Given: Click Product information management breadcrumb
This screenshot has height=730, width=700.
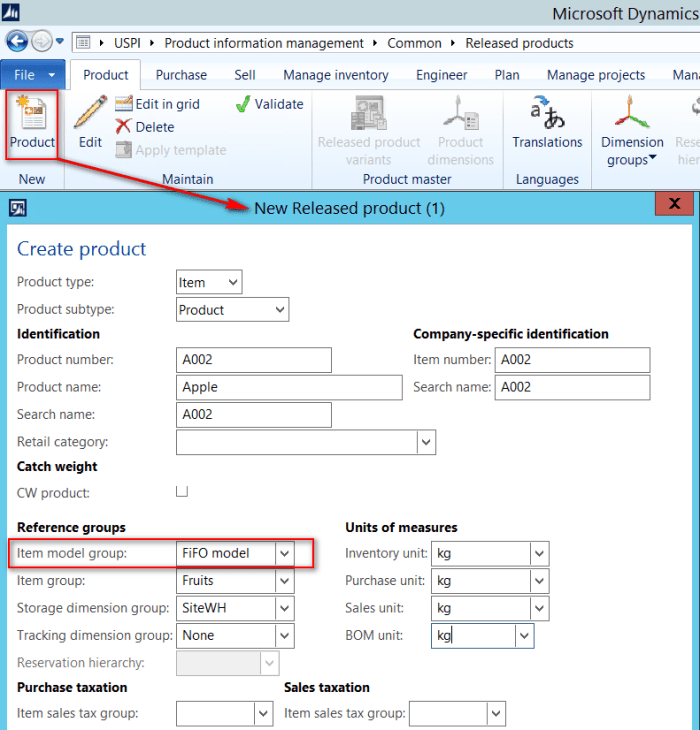Looking at the screenshot, I should [263, 43].
